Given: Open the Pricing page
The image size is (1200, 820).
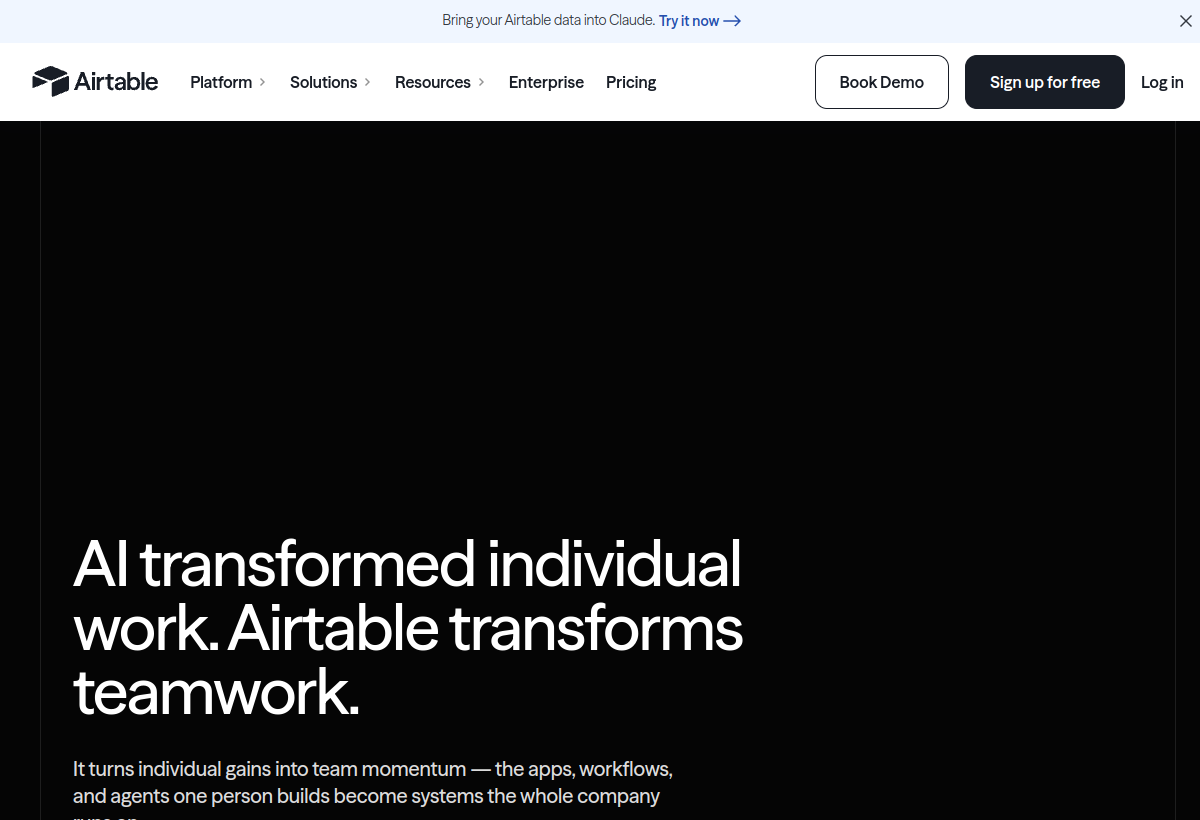Looking at the screenshot, I should (631, 82).
